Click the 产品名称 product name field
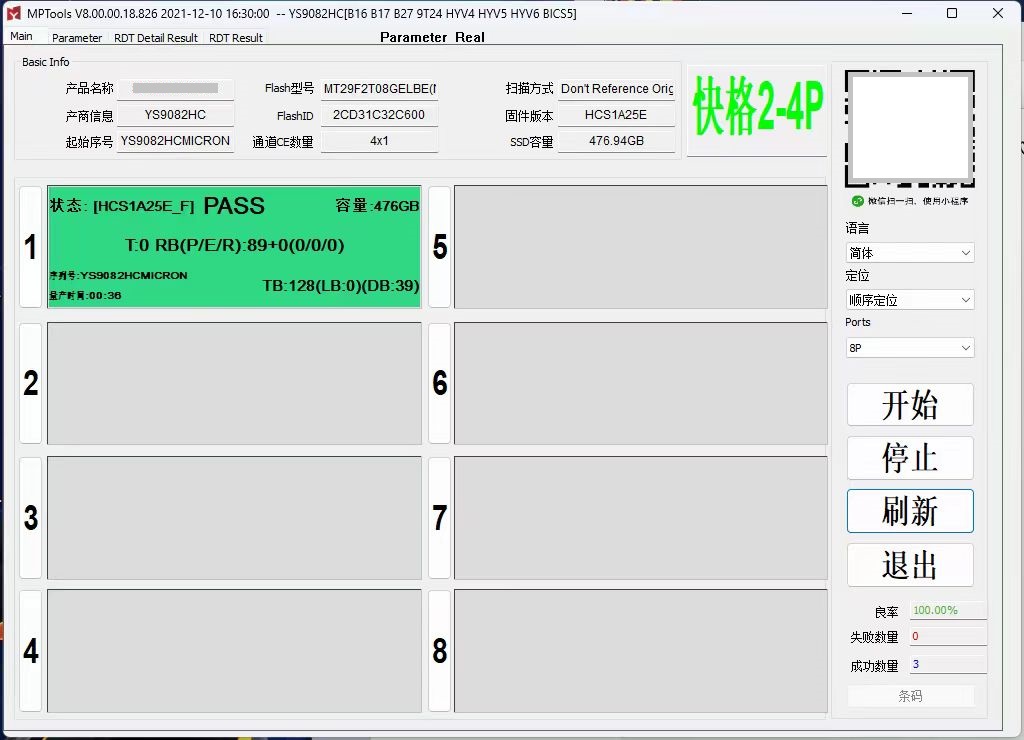Image resolution: width=1024 pixels, height=740 pixels. click(x=176, y=88)
